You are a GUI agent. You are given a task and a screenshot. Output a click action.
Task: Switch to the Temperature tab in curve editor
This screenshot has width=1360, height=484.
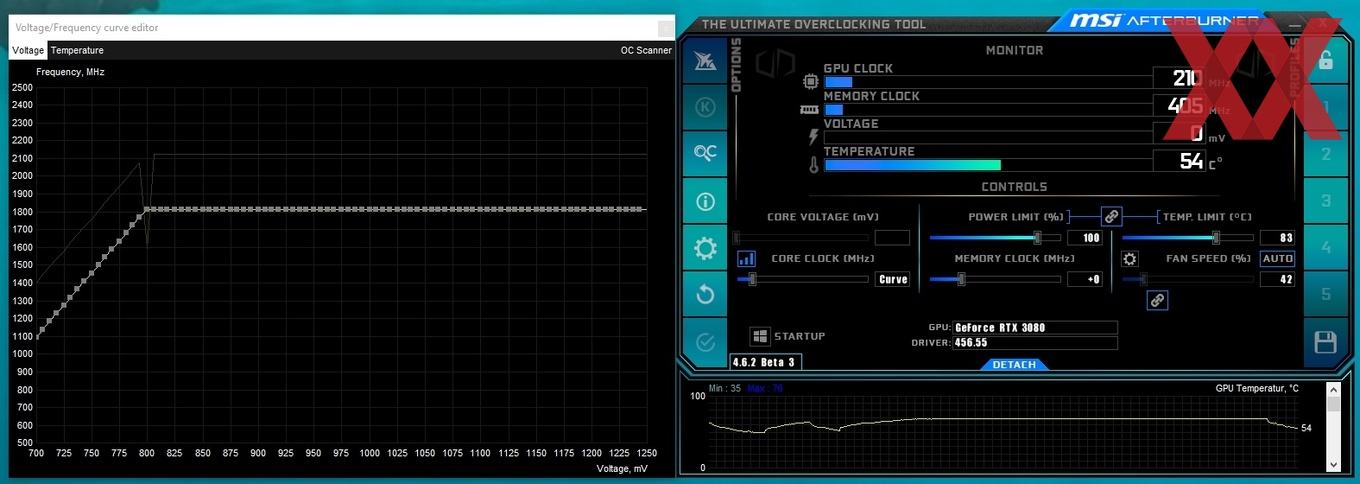tap(77, 51)
